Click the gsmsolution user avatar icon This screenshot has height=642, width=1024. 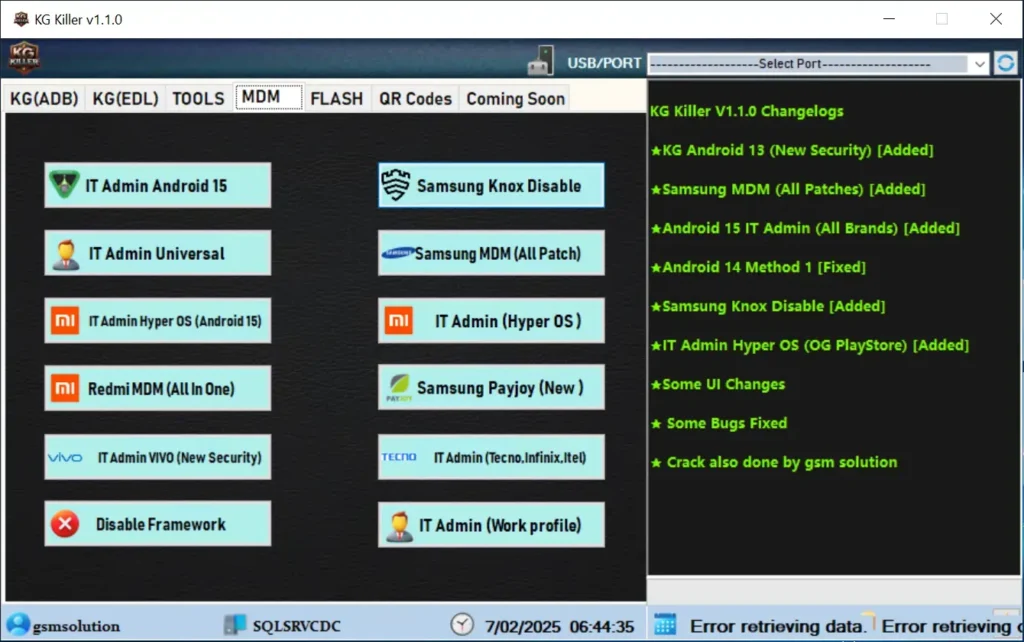pos(18,624)
